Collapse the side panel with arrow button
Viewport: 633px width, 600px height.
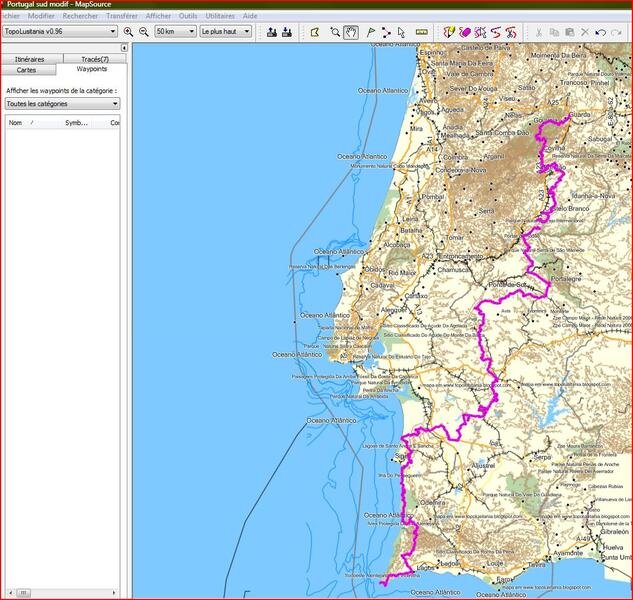(x=124, y=48)
